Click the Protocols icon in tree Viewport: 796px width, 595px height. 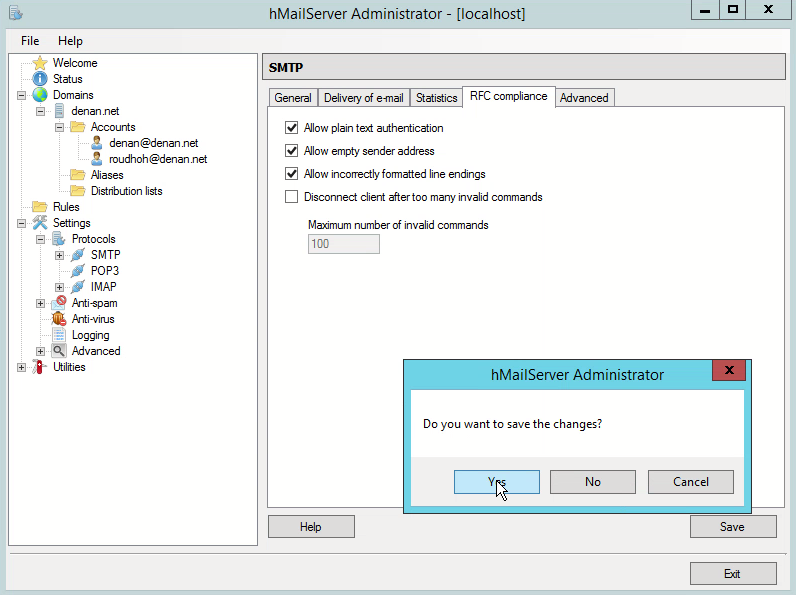(x=59, y=239)
